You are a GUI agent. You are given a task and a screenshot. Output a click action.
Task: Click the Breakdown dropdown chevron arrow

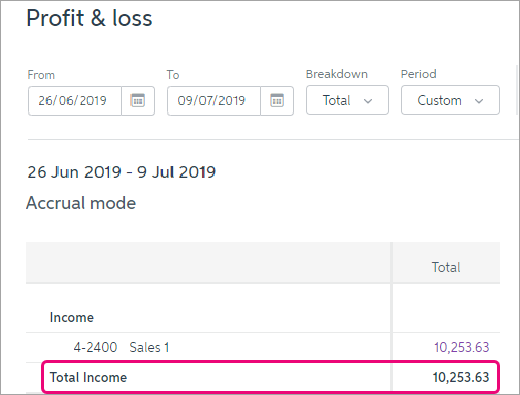click(368, 101)
